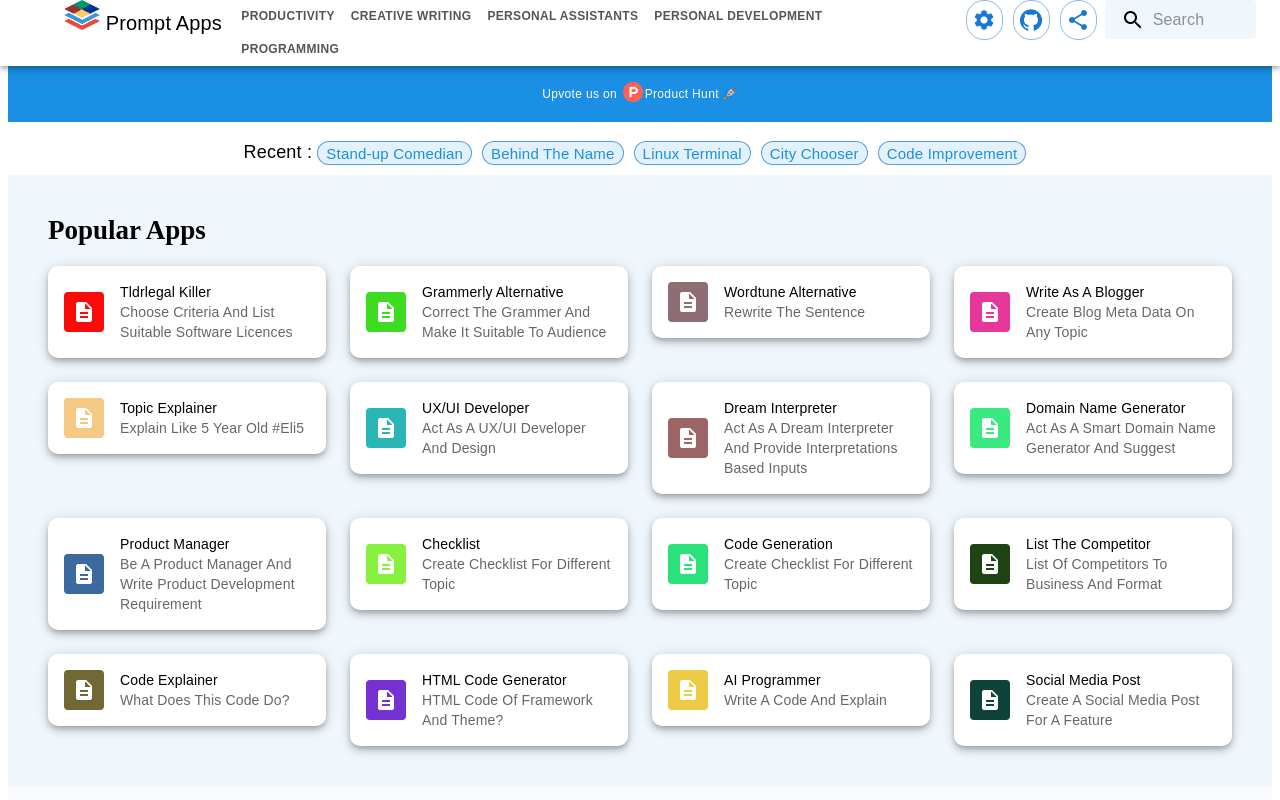This screenshot has width=1280, height=800.
Task: Click the brown Wordtune Alternative document icon
Action: pos(688,302)
